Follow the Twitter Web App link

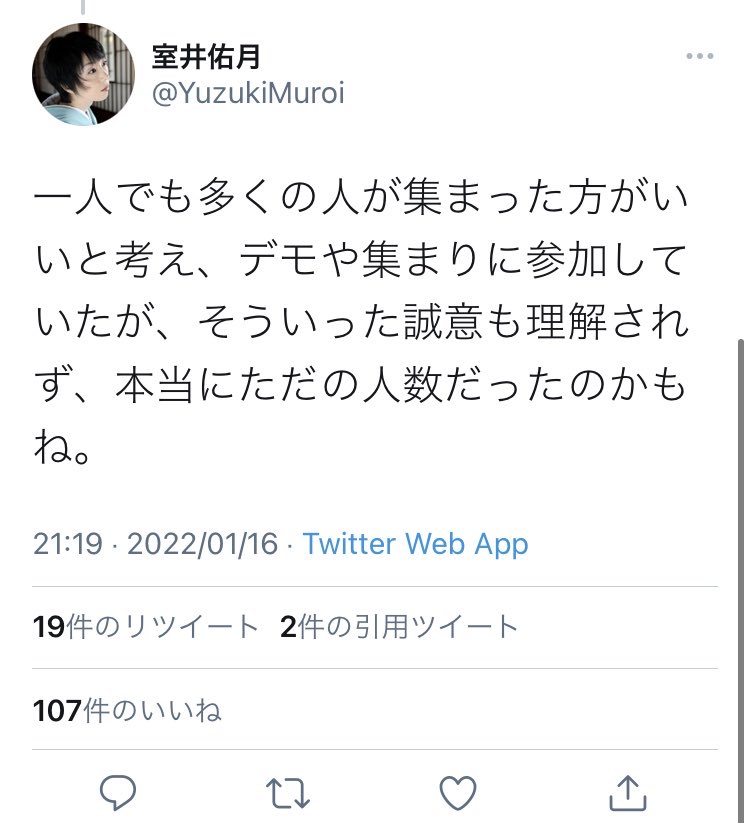point(415,544)
